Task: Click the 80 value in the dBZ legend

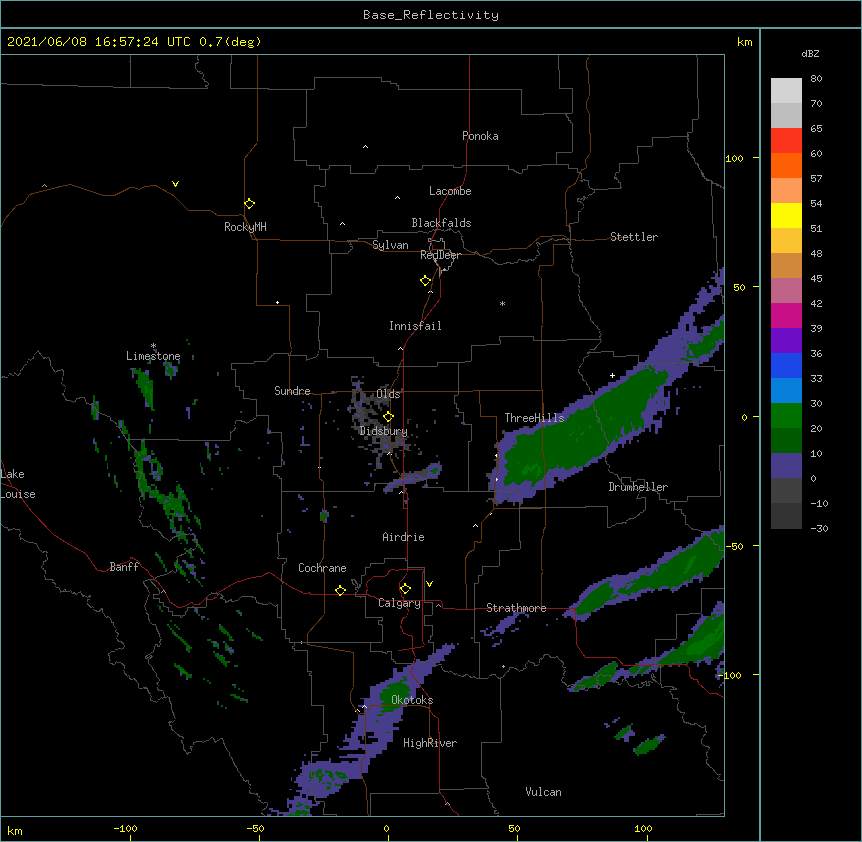Action: 816,79
